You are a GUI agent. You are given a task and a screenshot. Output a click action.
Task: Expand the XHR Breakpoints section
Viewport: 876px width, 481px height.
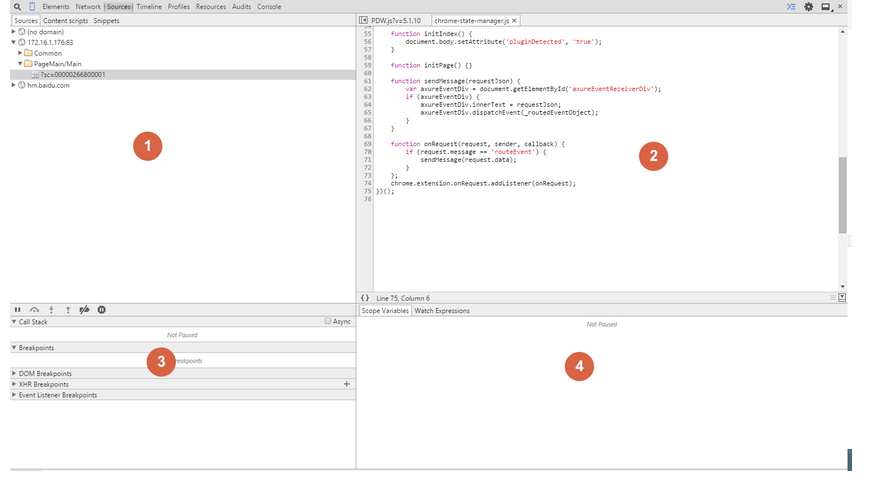pyautogui.click(x=14, y=384)
